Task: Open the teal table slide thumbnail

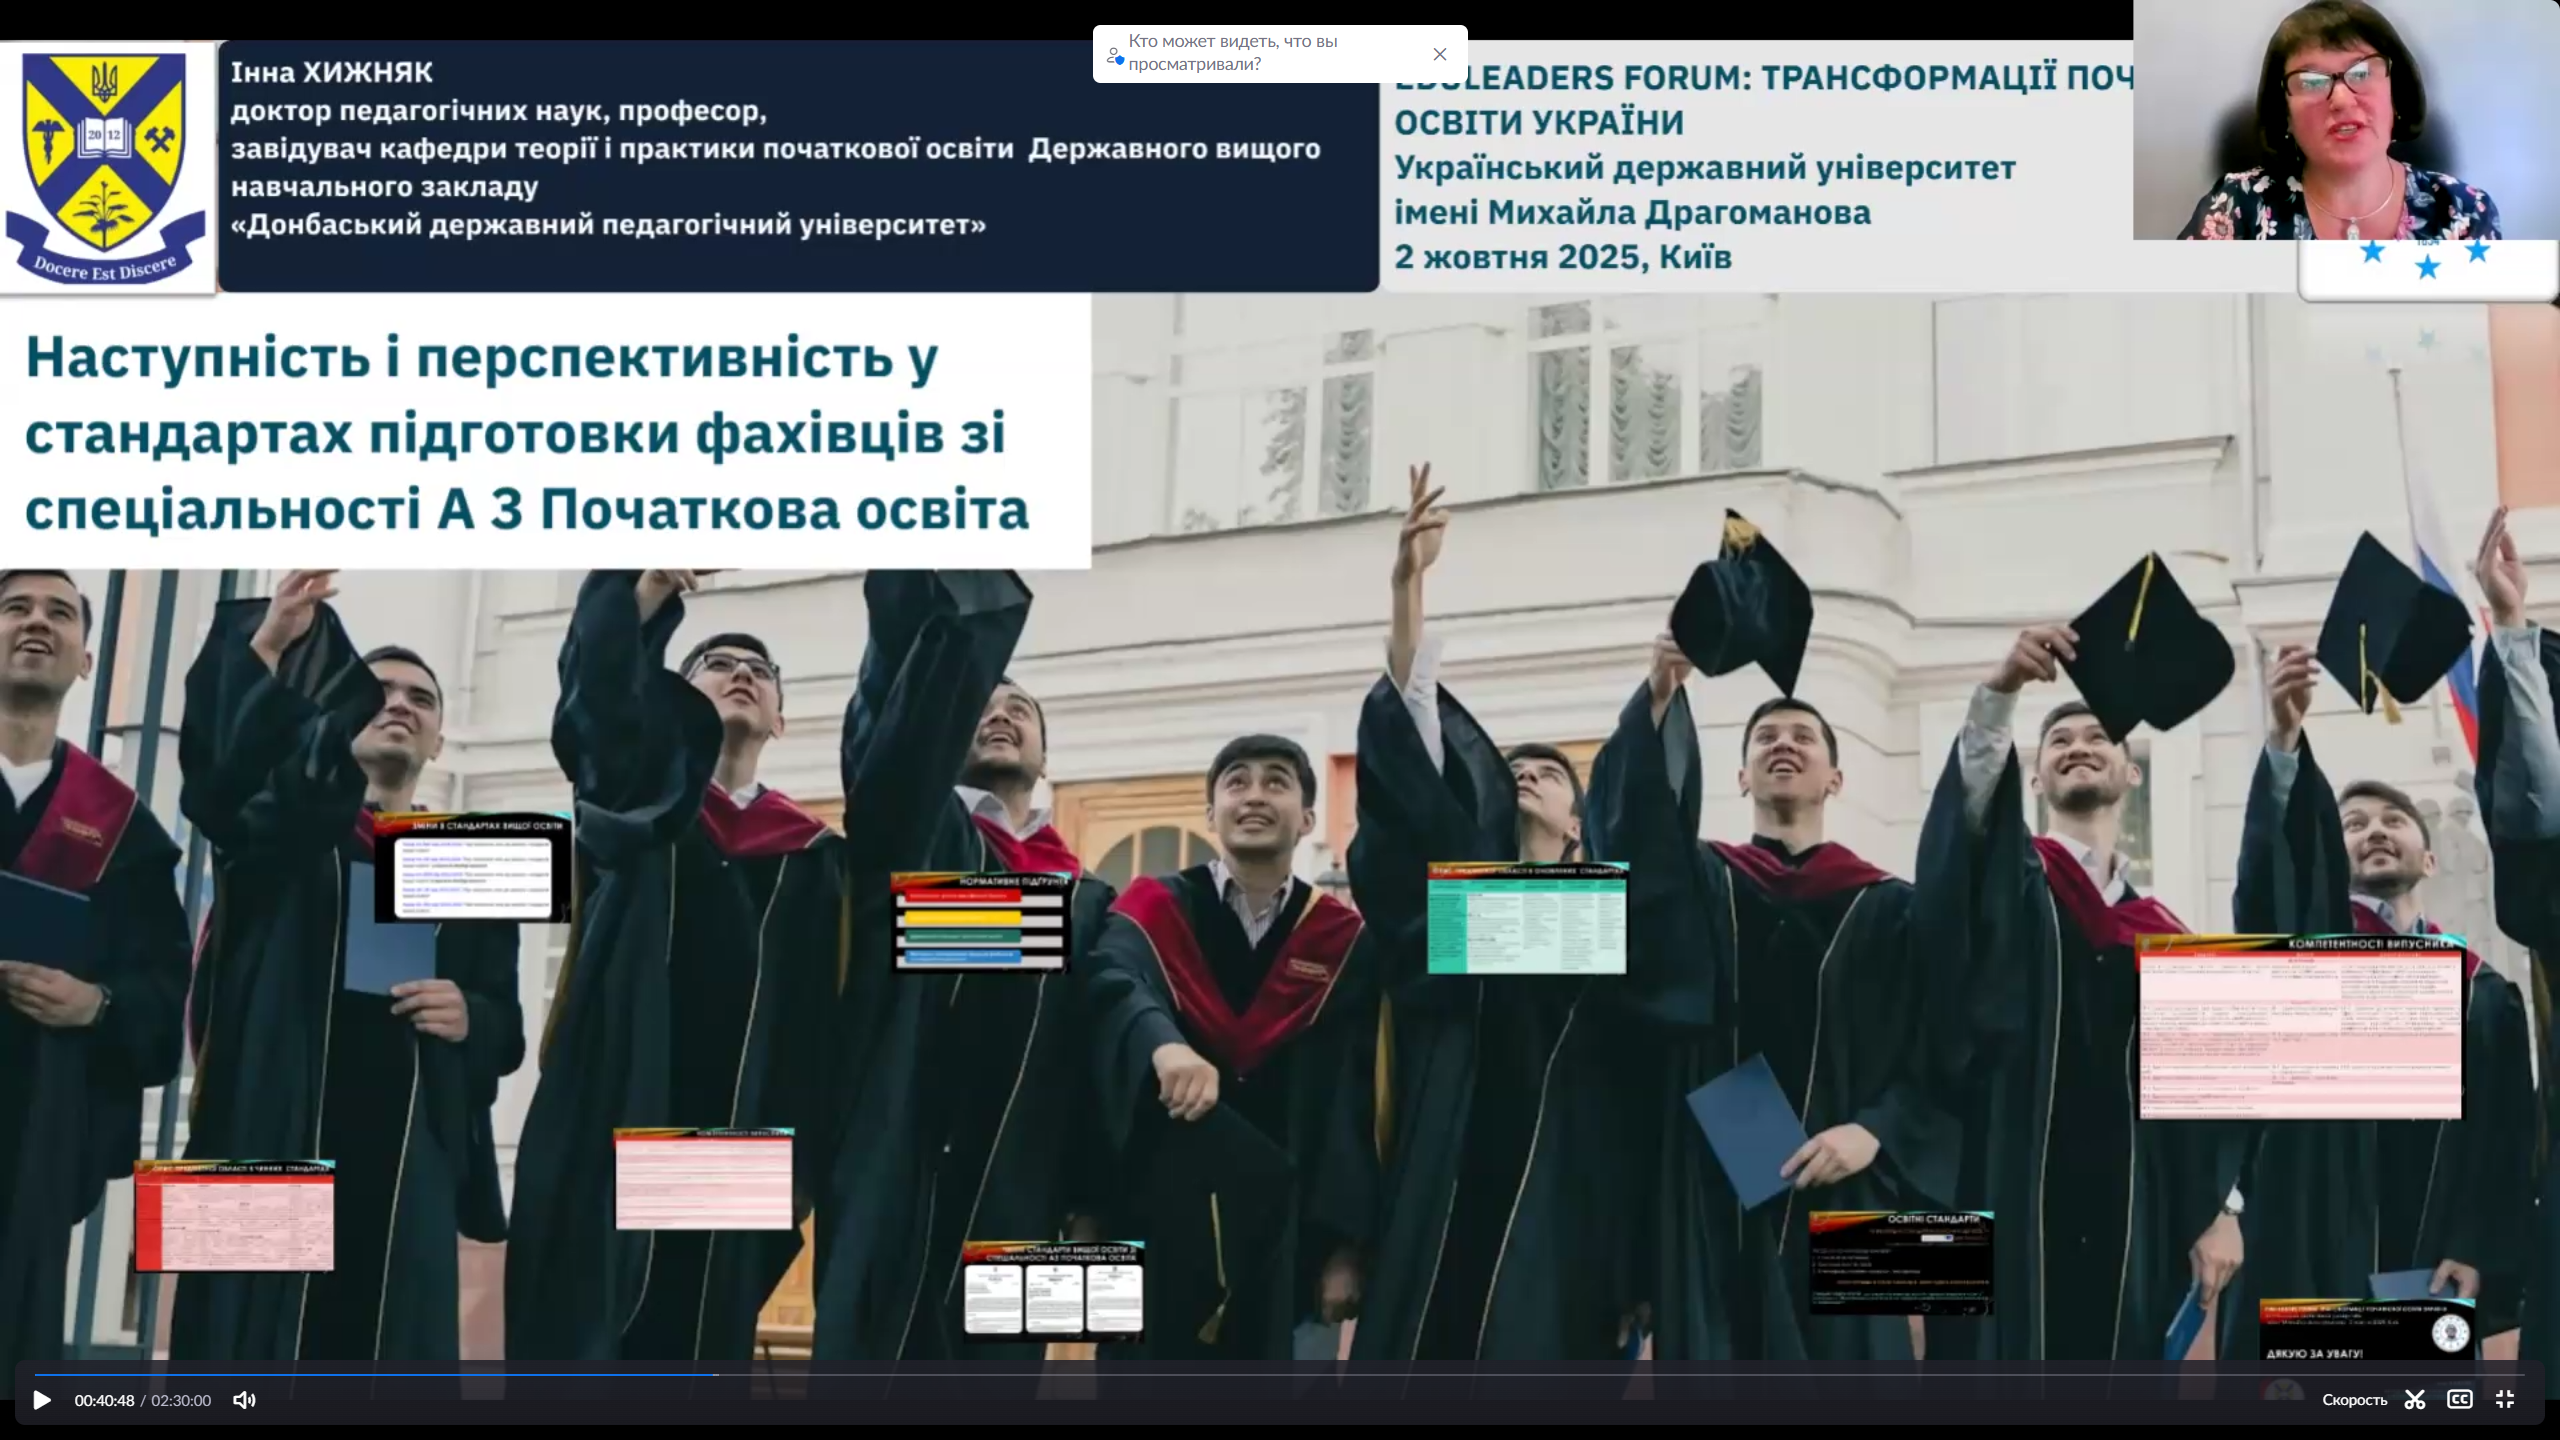Action: [x=1527, y=918]
